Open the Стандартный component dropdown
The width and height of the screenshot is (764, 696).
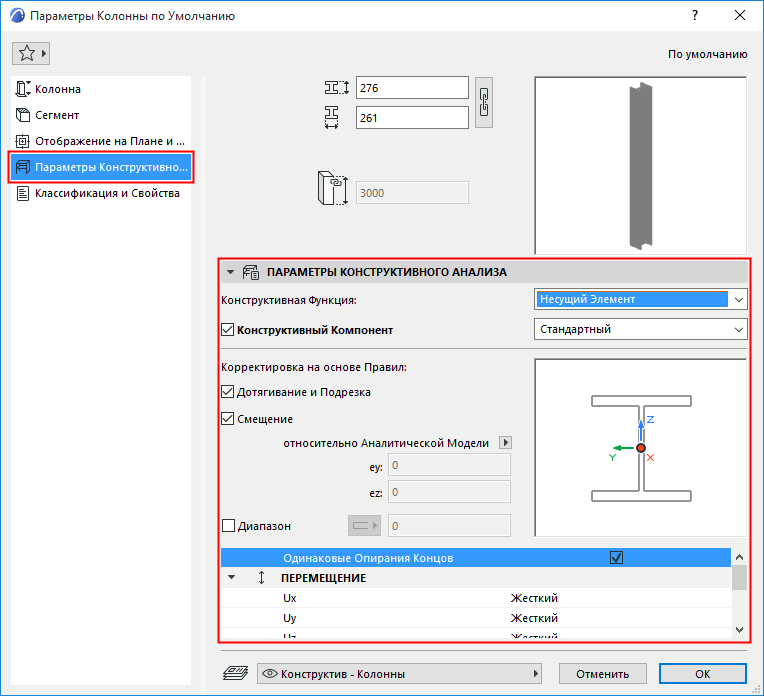point(640,329)
